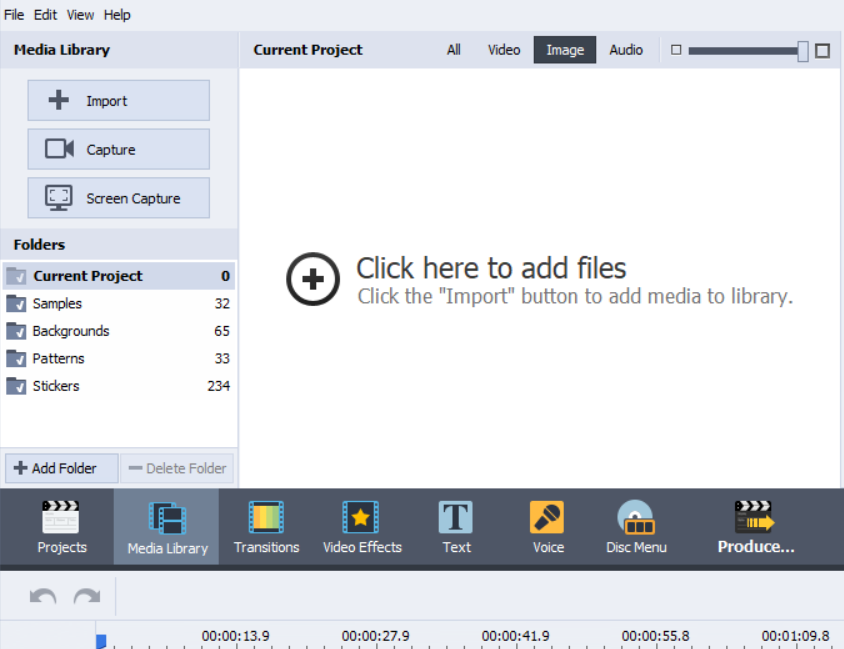
Task: Click the Redo arrow
Action: point(87,597)
